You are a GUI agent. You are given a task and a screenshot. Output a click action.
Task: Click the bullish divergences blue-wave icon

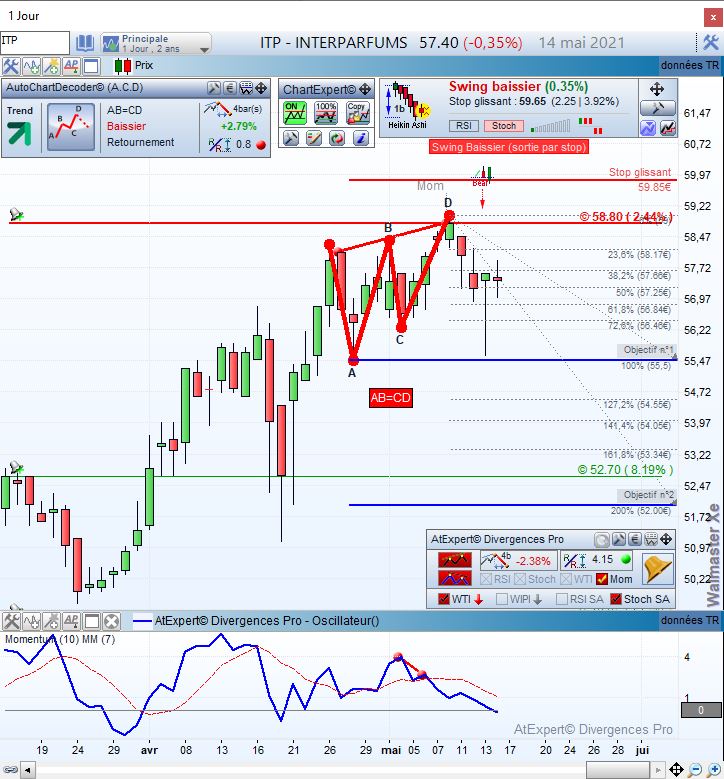coord(455,578)
